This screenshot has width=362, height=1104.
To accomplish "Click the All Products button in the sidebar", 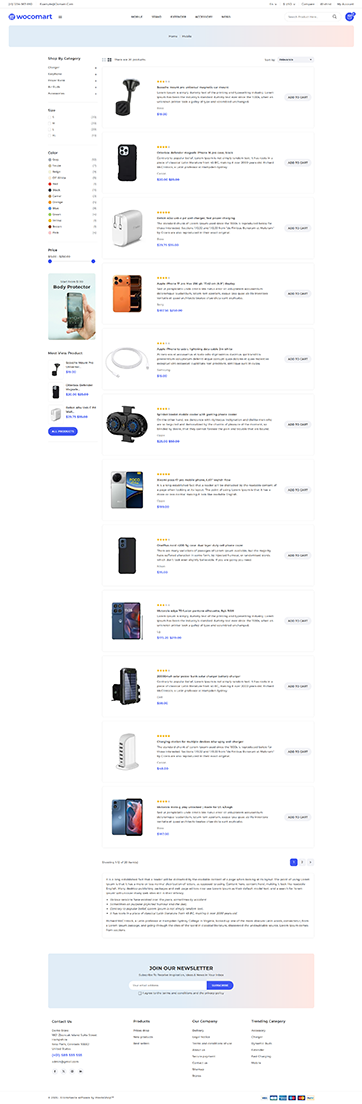I will click(x=63, y=430).
